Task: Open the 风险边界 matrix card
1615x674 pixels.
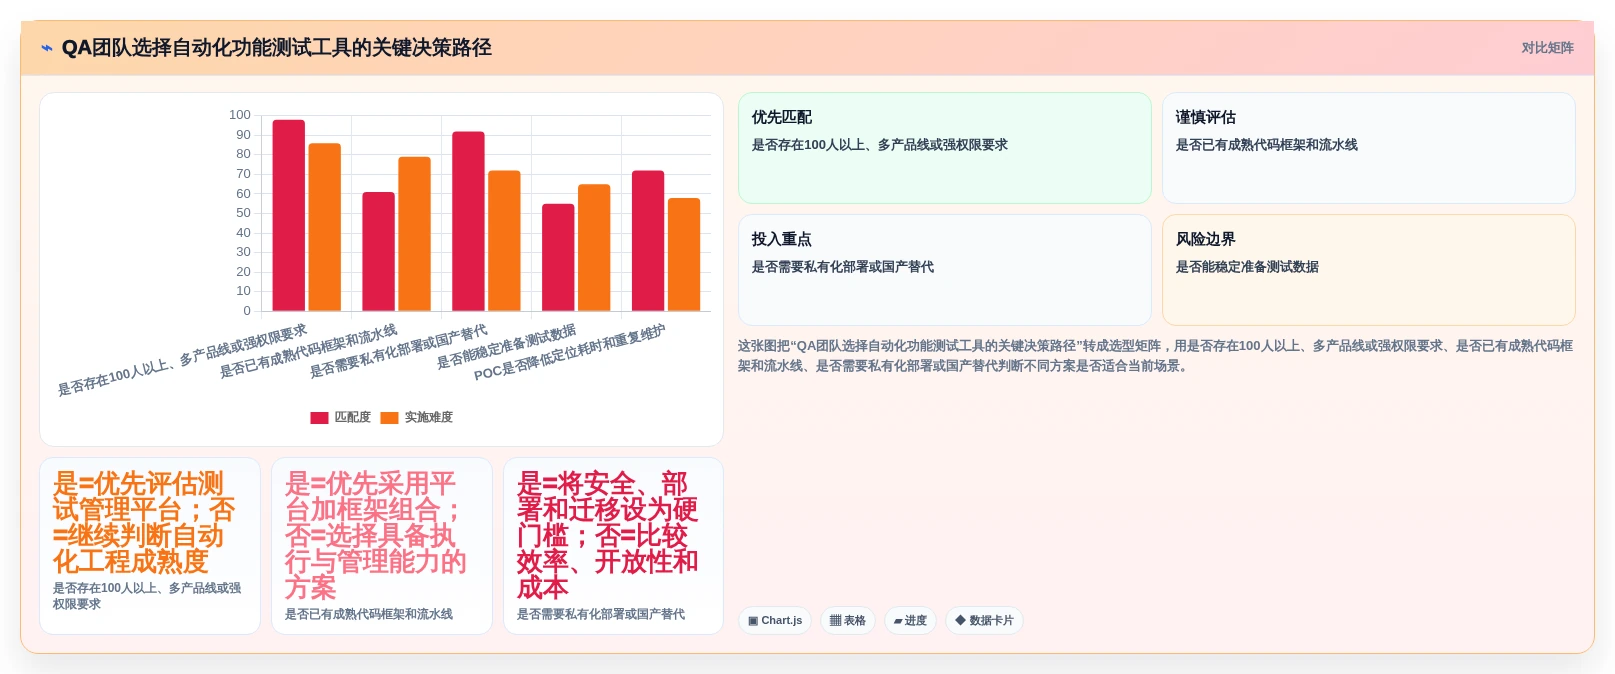Action: tap(1368, 270)
